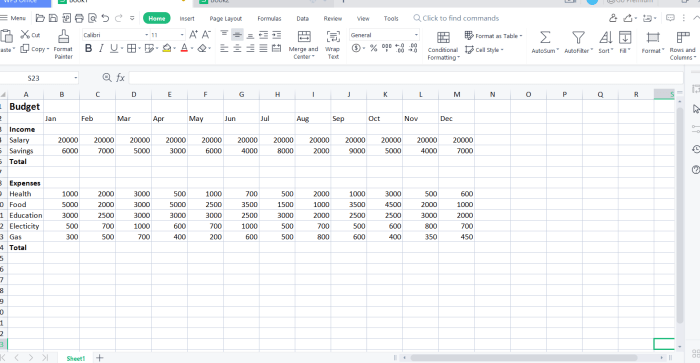Open the View tab

[363, 18]
